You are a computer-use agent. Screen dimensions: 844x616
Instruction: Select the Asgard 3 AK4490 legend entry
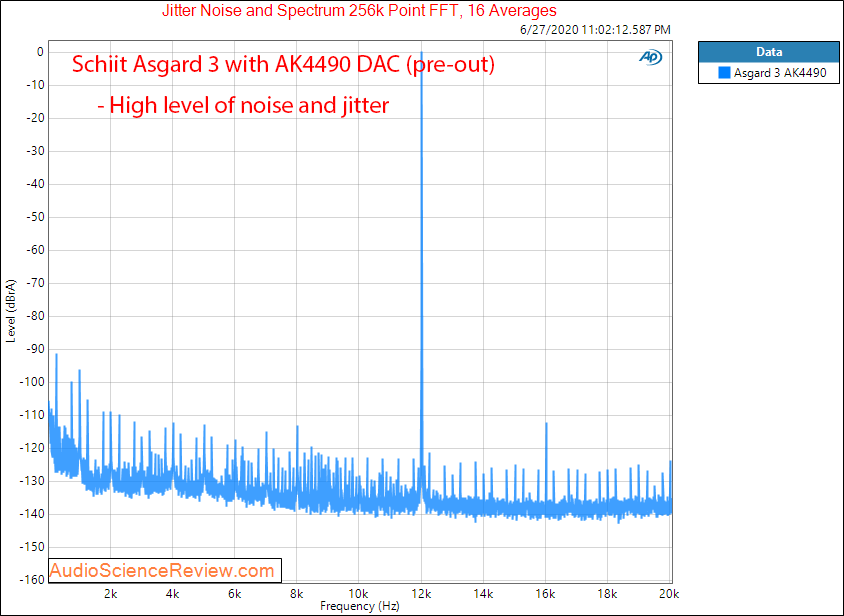tap(769, 73)
